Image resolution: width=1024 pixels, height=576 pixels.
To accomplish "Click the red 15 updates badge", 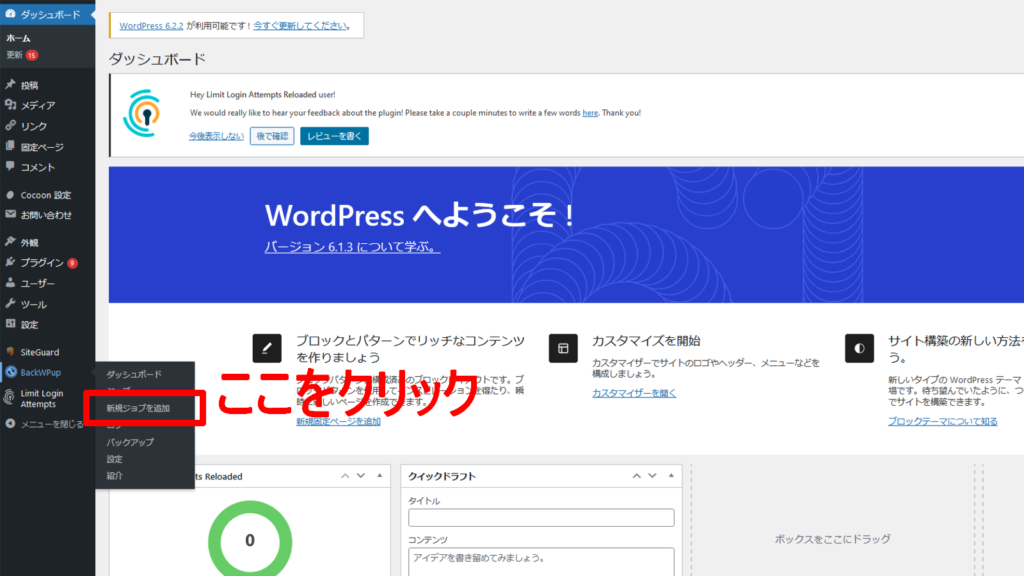I will [31, 56].
